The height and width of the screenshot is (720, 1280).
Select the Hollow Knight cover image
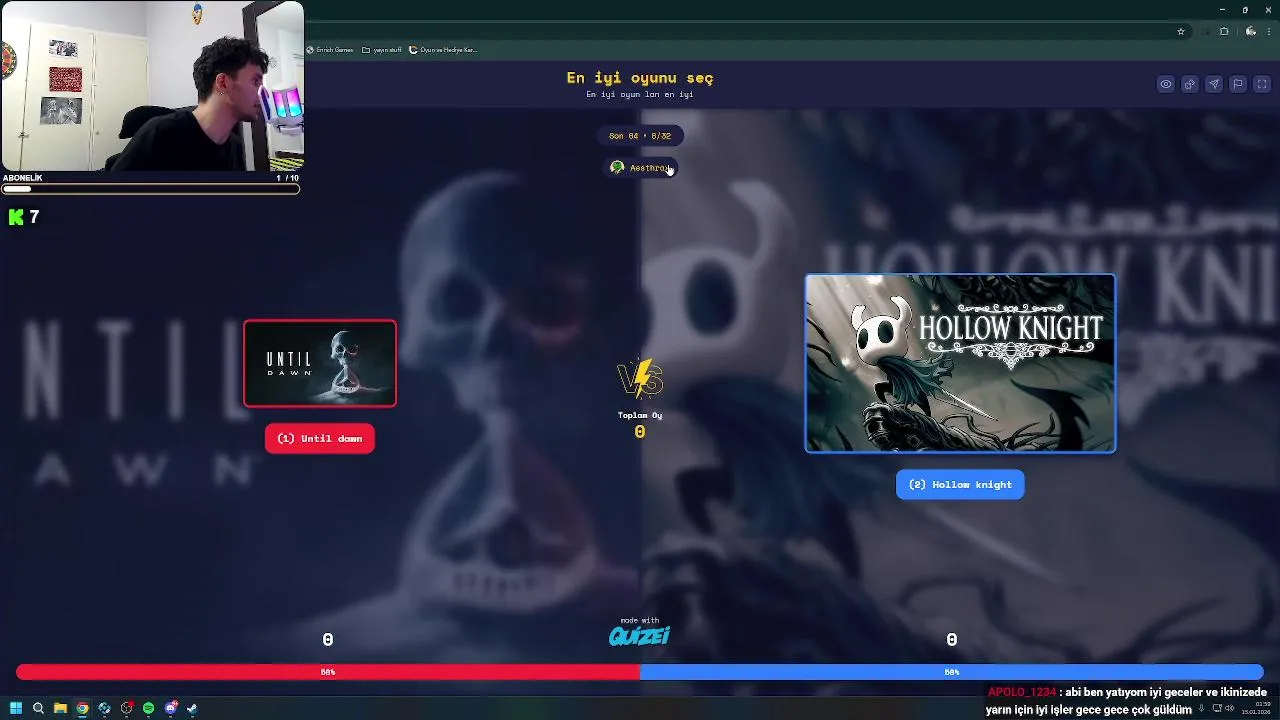click(960, 363)
